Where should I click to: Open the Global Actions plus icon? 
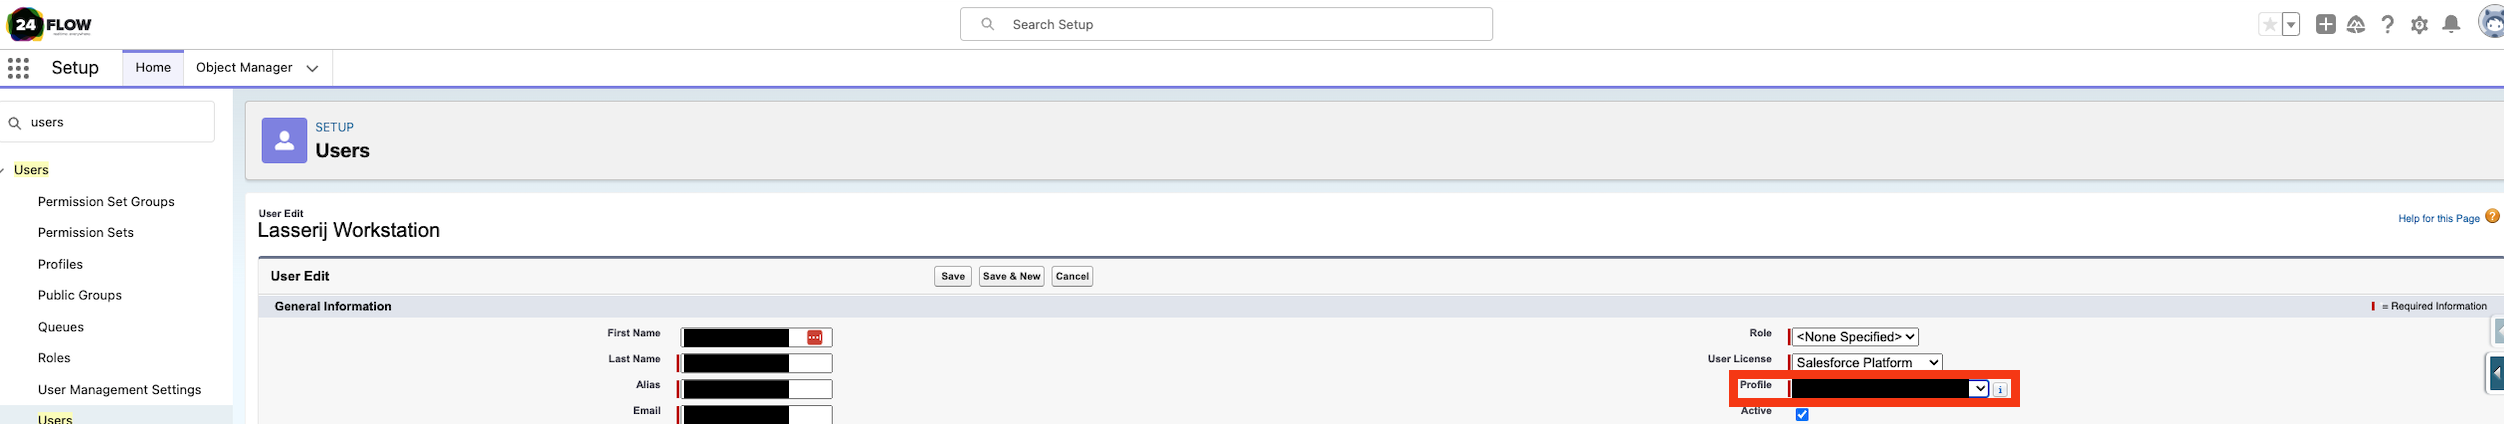click(2326, 25)
